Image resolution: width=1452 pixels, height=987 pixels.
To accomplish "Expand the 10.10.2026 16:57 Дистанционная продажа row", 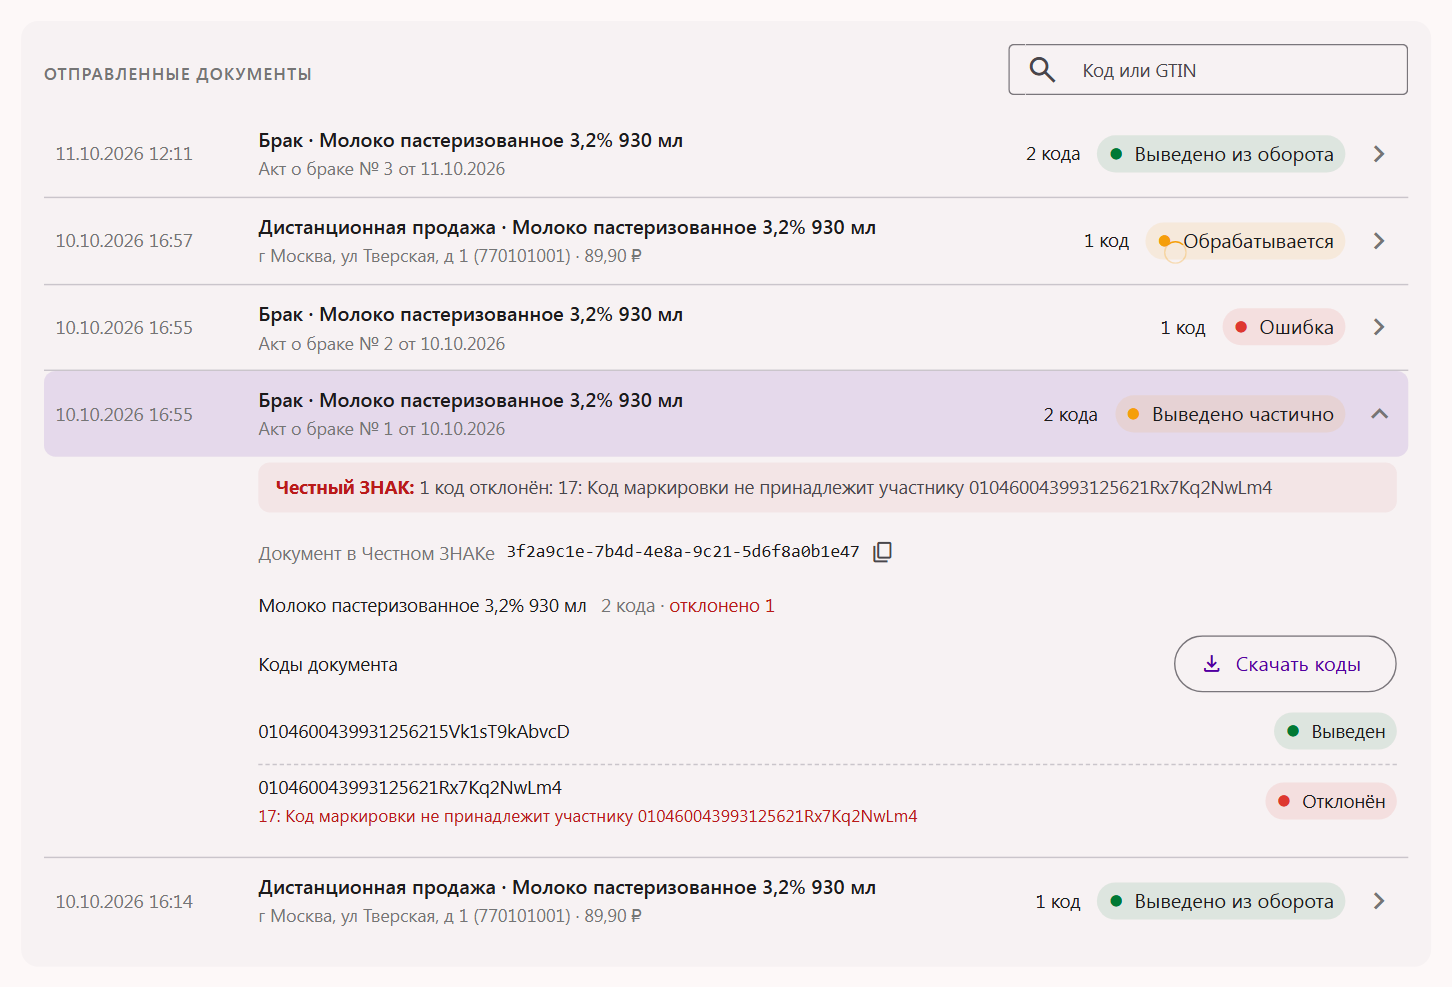I will [1379, 241].
